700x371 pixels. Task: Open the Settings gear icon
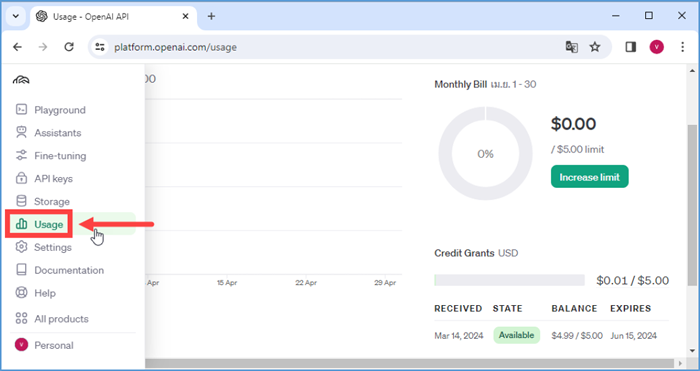click(x=21, y=247)
